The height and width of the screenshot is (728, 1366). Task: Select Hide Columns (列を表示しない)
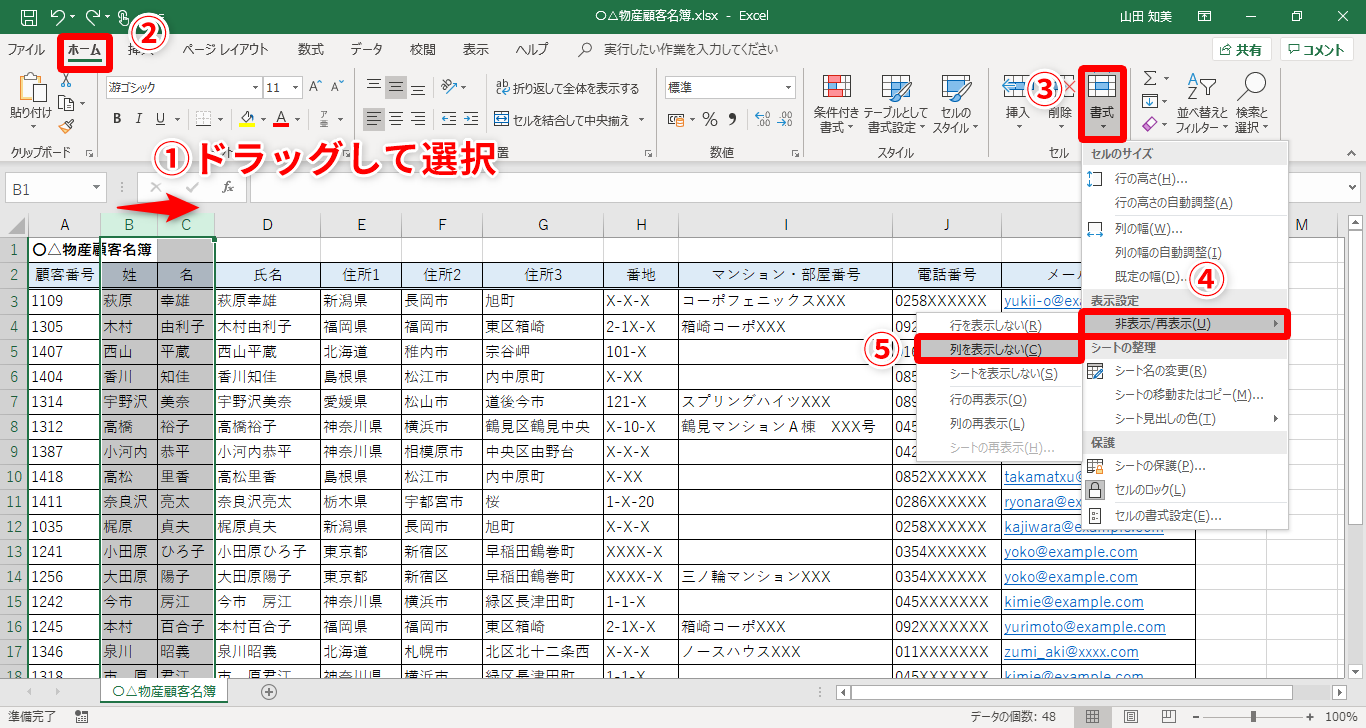pyautogui.click(x=1000, y=349)
